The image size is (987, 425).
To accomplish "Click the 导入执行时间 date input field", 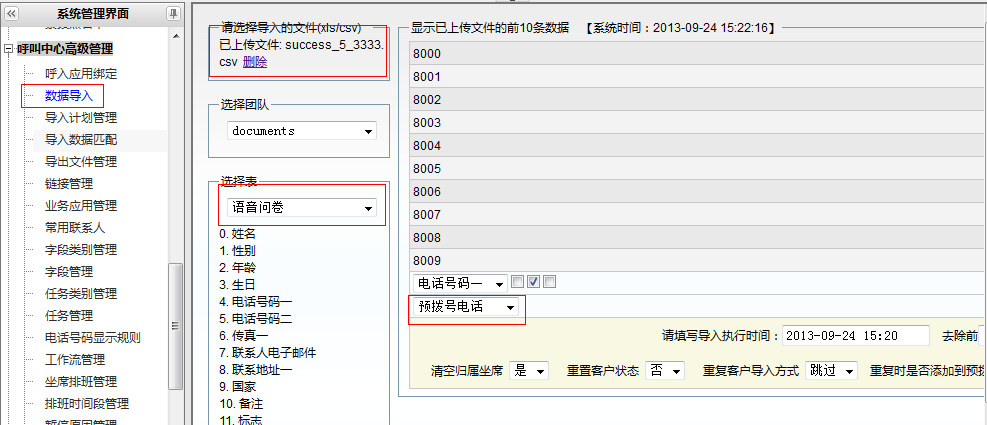I will coord(854,336).
